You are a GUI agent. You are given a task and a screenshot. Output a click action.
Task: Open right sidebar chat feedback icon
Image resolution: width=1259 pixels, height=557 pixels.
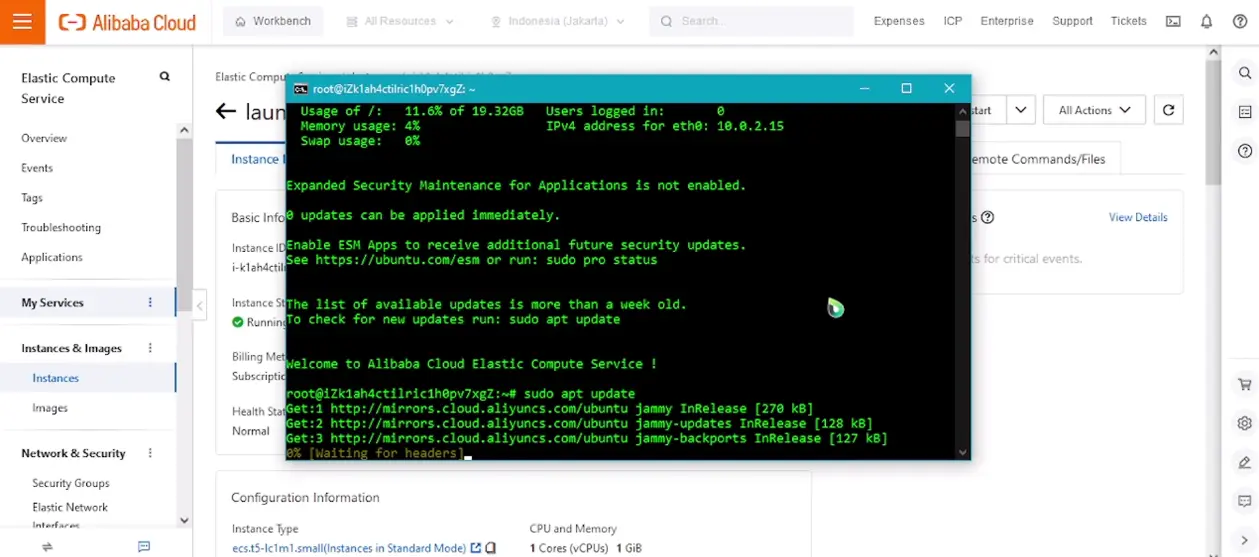click(x=1245, y=501)
